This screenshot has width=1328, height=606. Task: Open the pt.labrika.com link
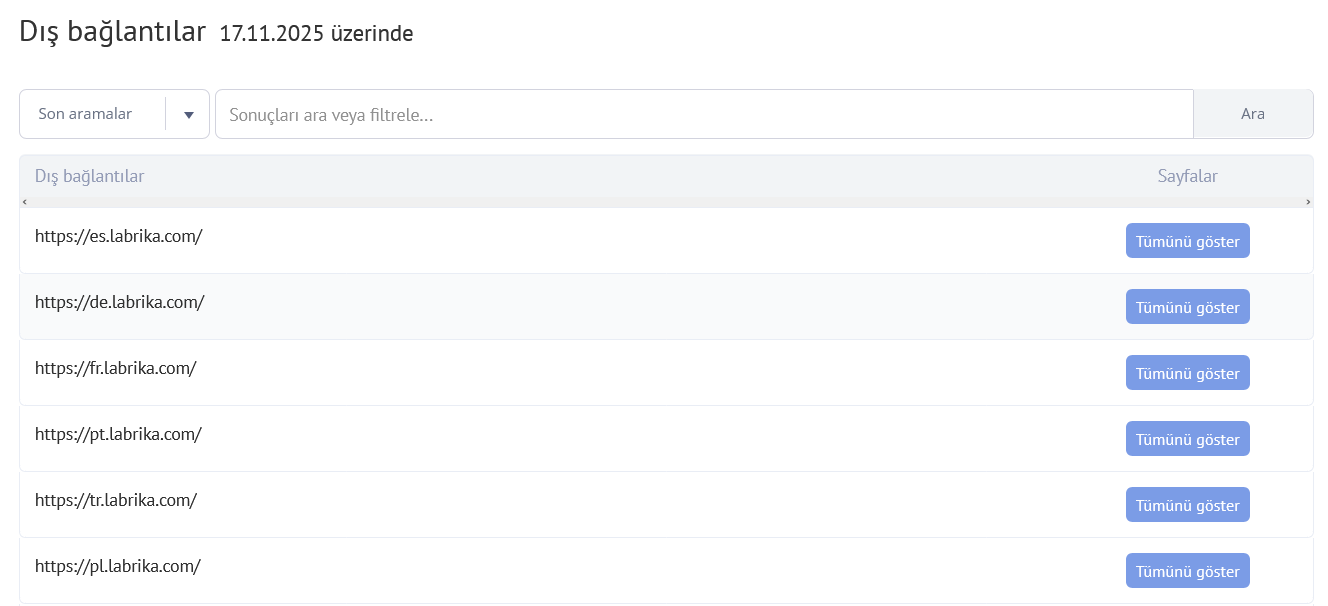click(x=119, y=434)
